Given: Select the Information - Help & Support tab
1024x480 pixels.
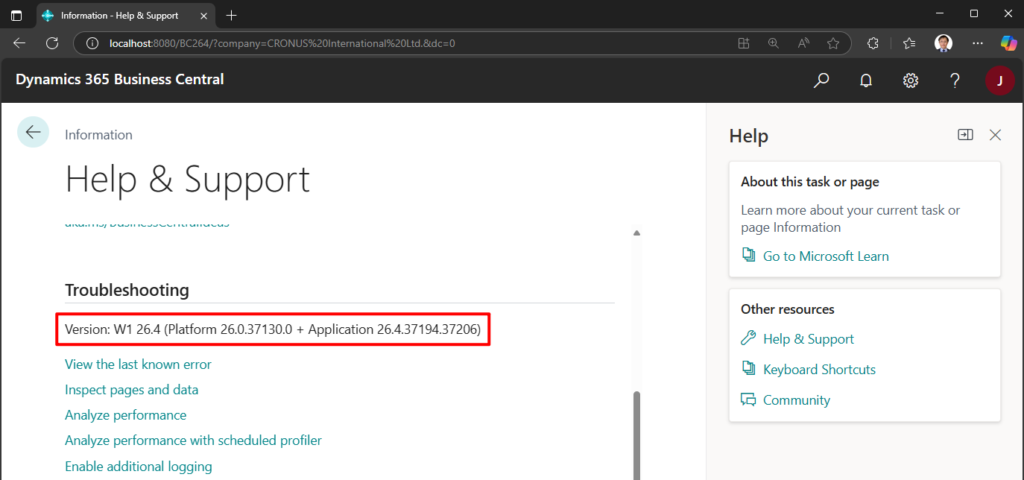Looking at the screenshot, I should (120, 15).
